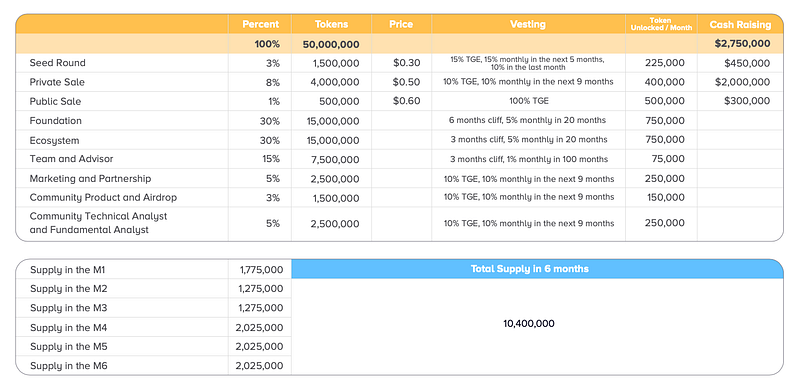
Task: Click Community Technical Analyst and Fundamental Analyst label
Action: (x=98, y=223)
